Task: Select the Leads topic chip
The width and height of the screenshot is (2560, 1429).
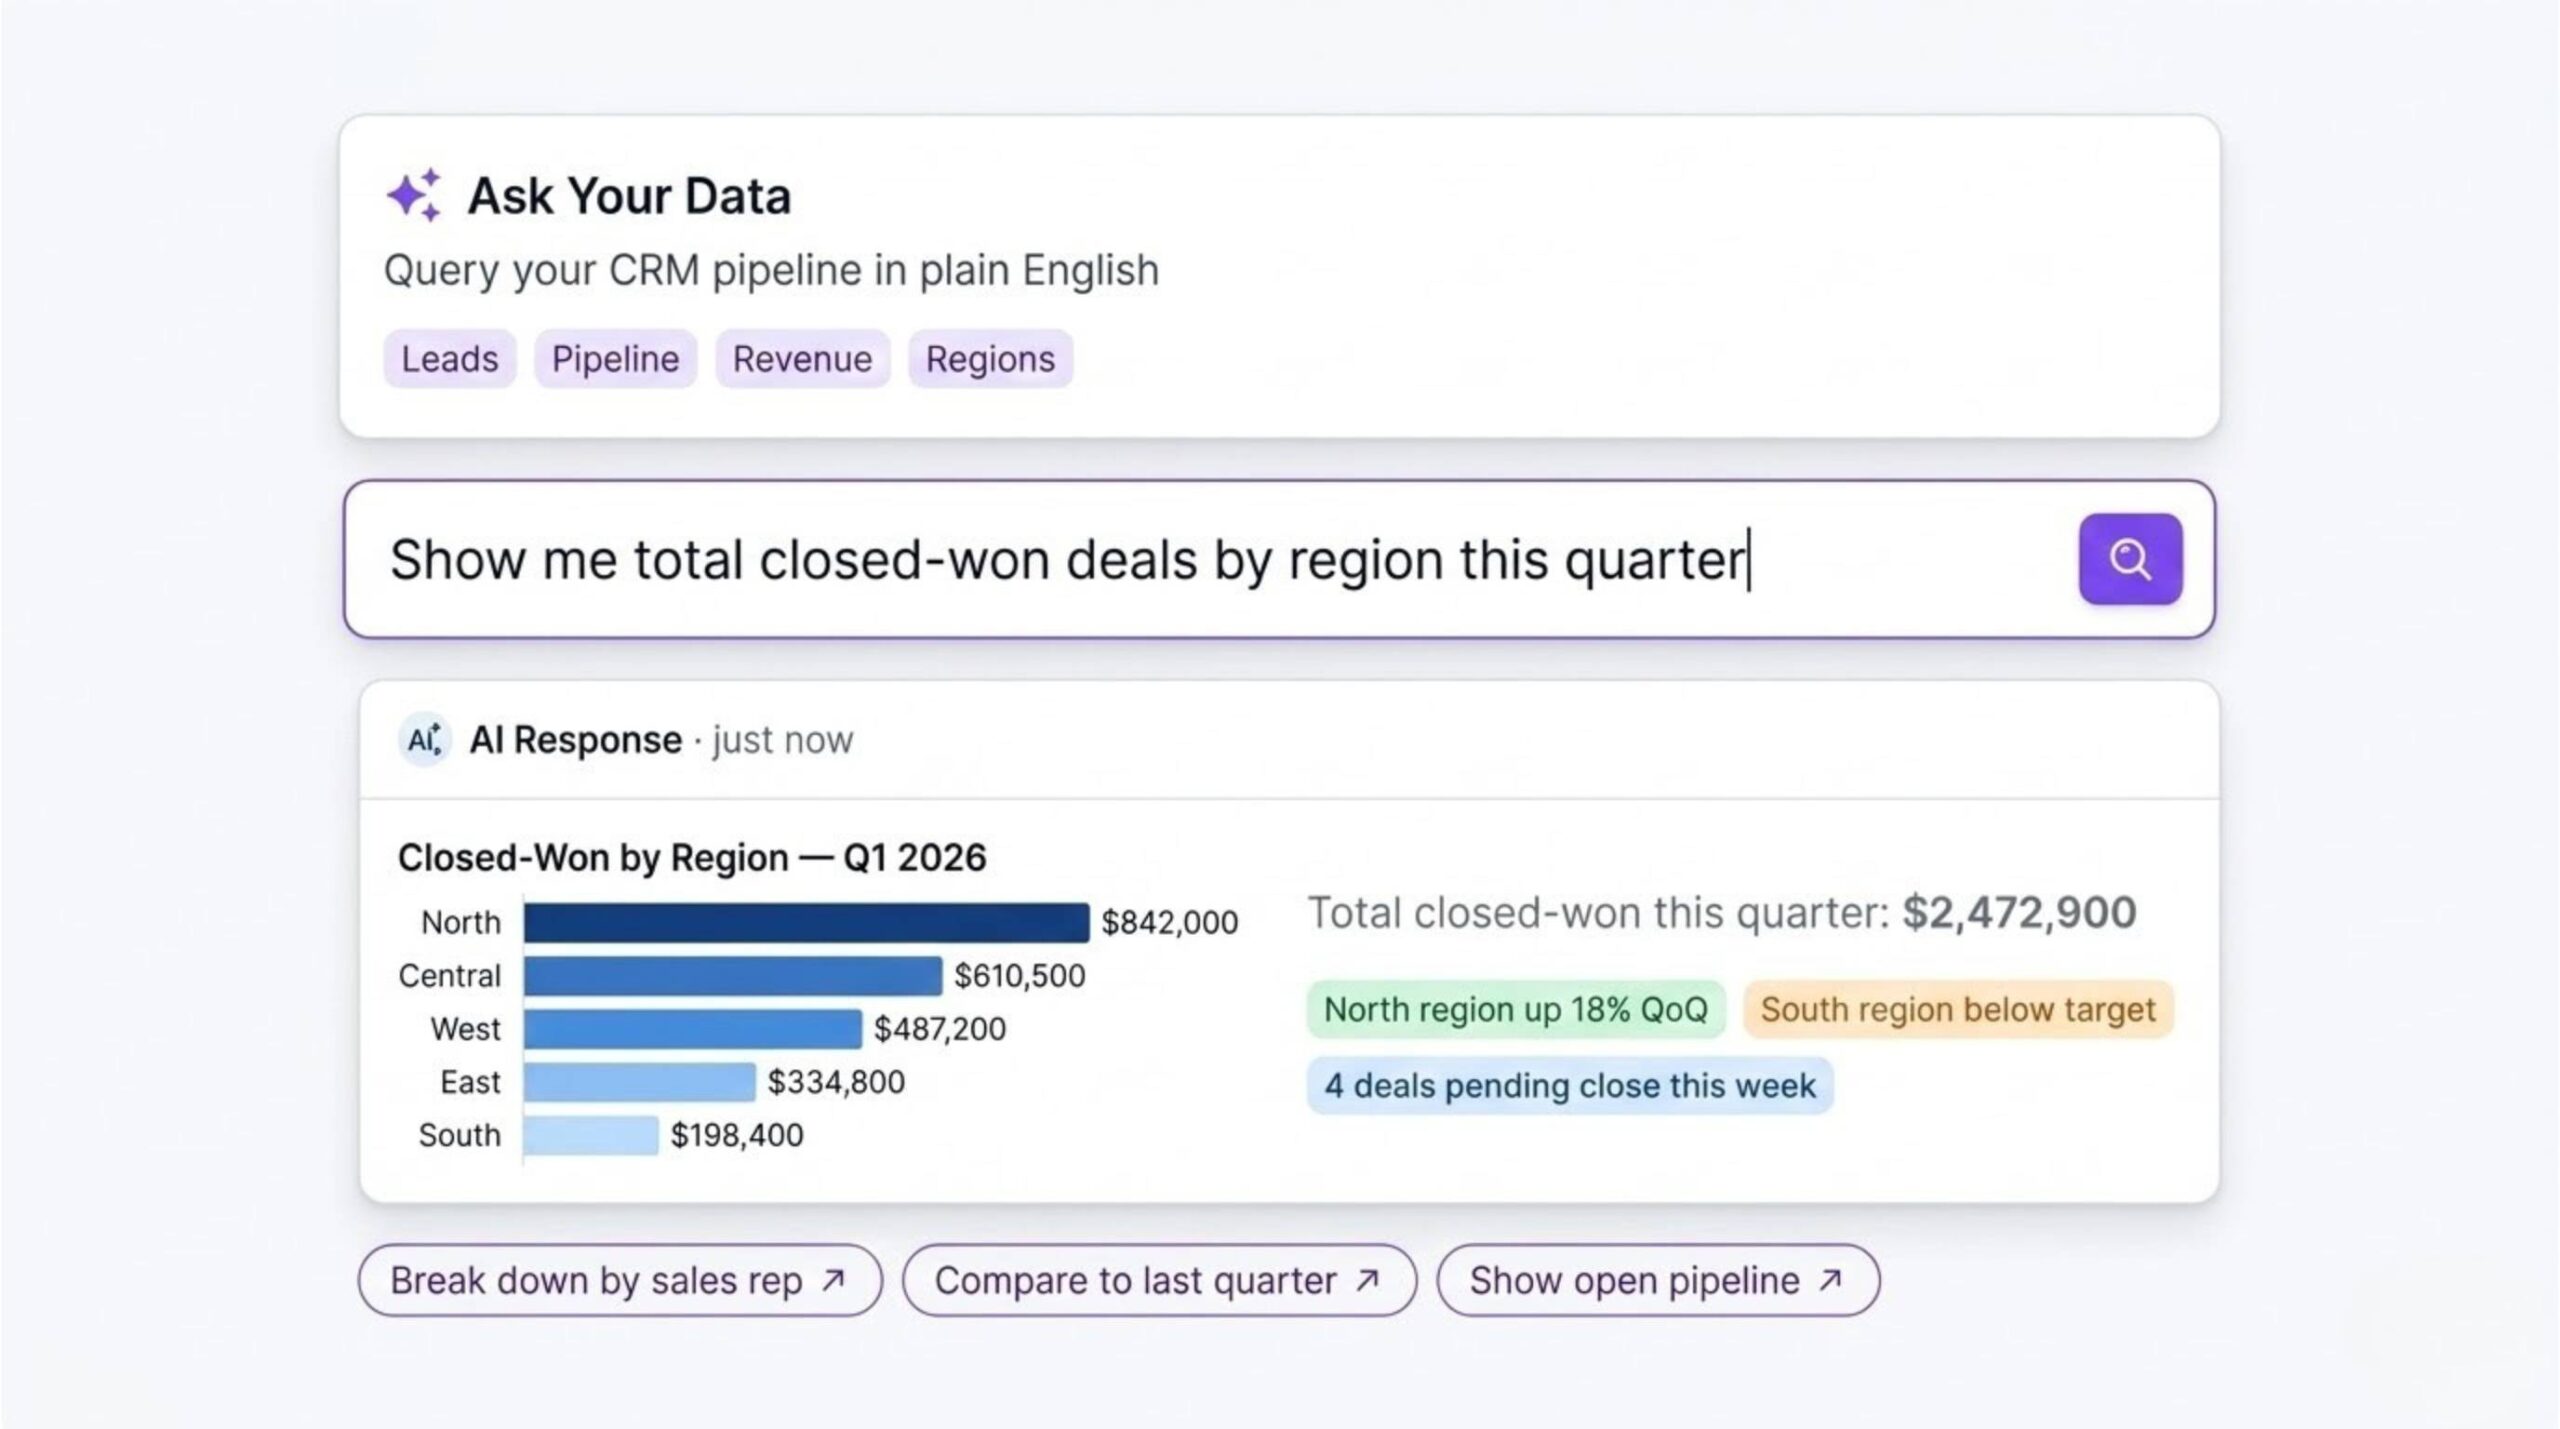Action: coord(449,359)
